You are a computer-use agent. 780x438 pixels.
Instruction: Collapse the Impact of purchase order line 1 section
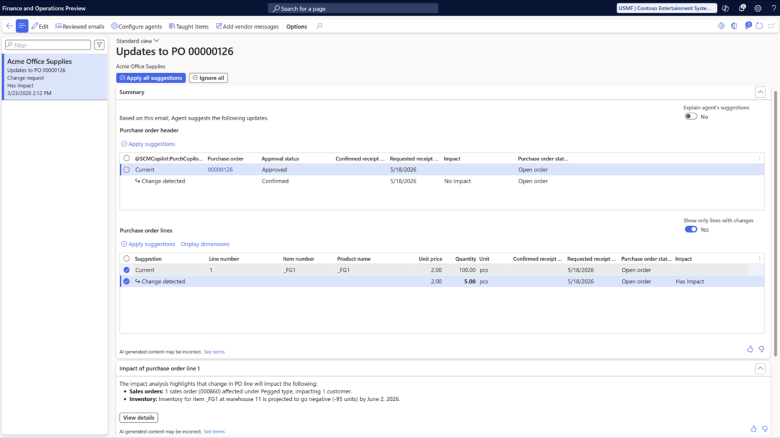click(x=760, y=368)
